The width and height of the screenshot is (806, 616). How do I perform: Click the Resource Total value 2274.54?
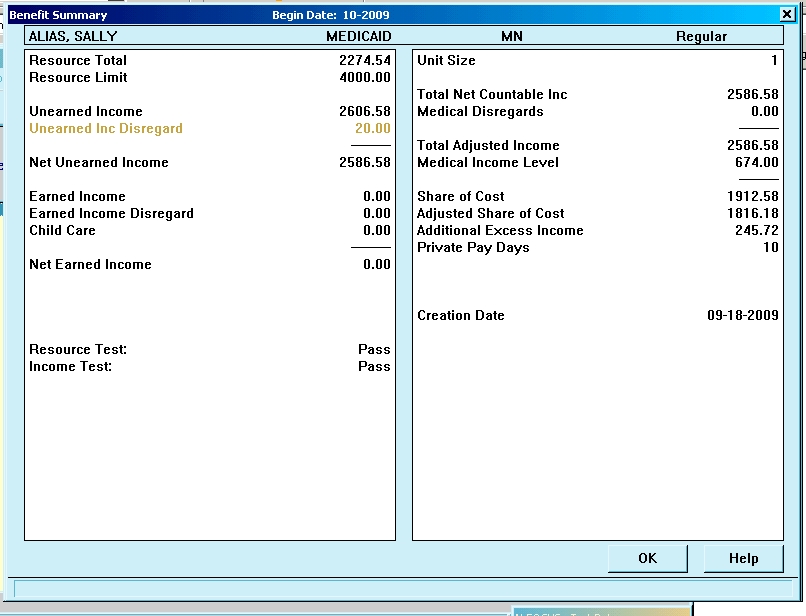click(x=365, y=61)
